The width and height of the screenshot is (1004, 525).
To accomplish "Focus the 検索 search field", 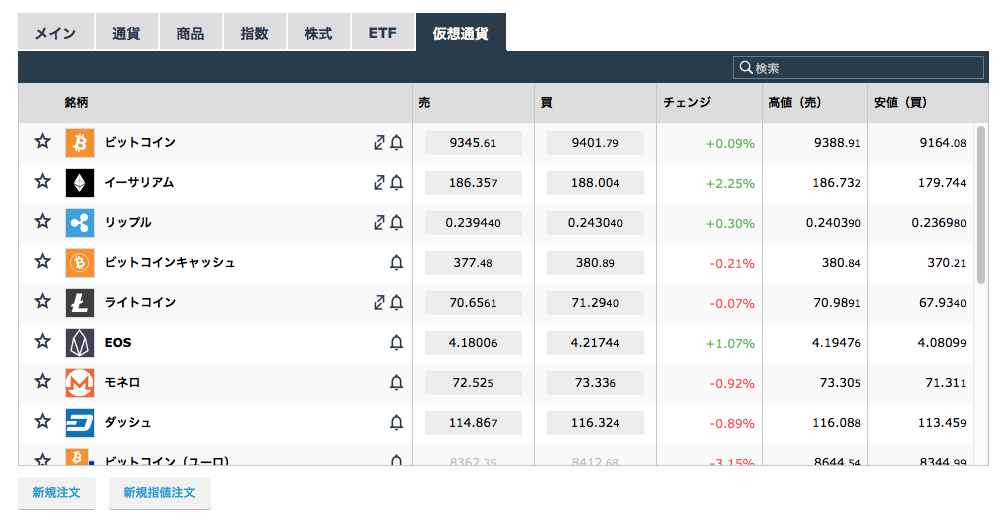I will tap(858, 67).
